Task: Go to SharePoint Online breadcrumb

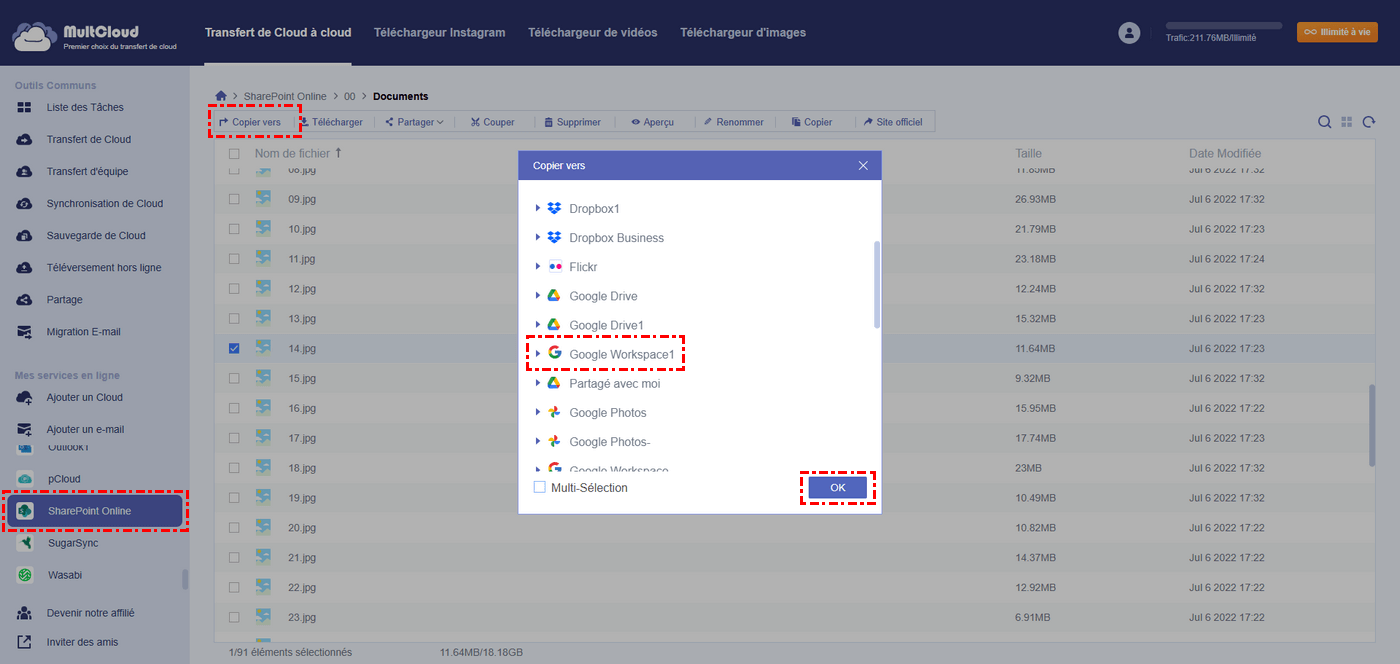Action: (285, 96)
